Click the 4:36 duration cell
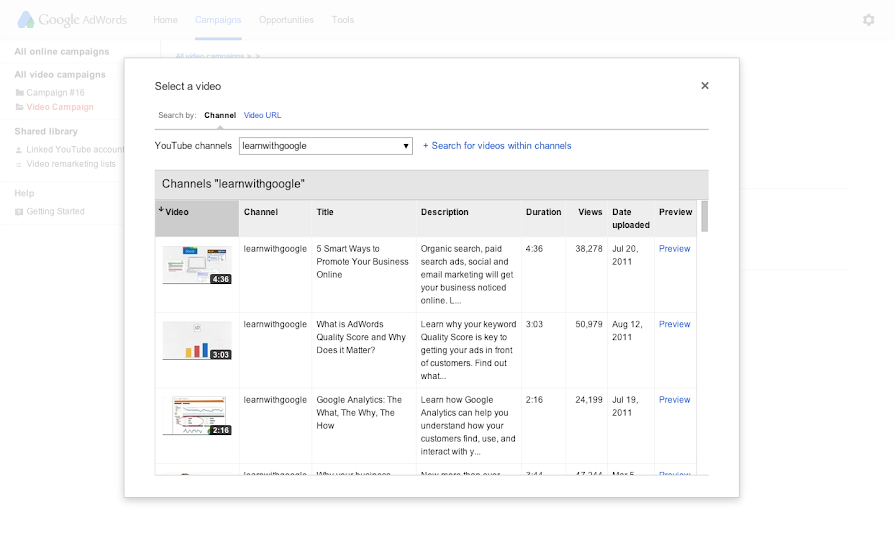895x556 pixels. 534,249
